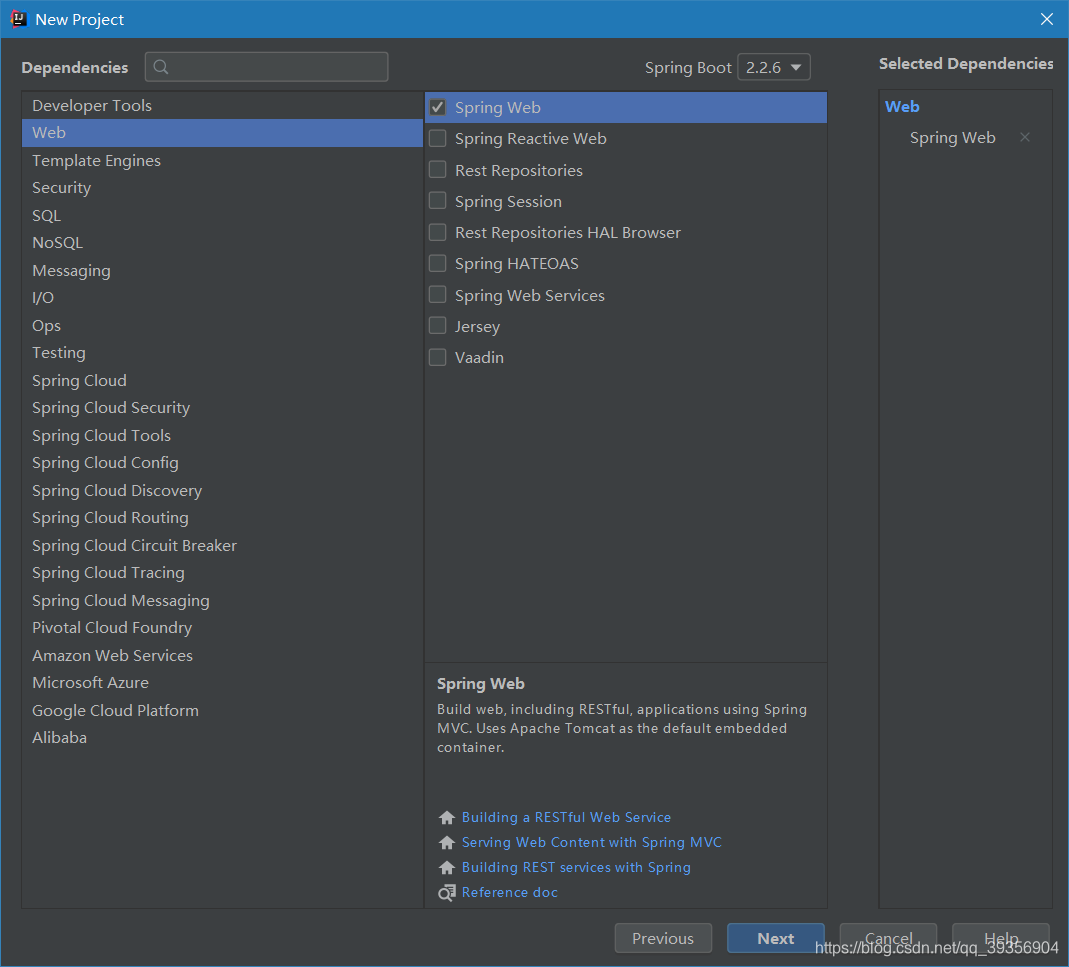Select the Developer Tools category

(222, 106)
